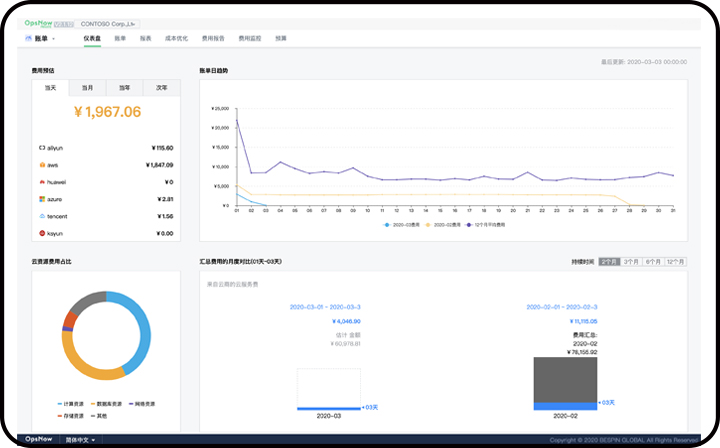
Task: Click the ksyun provider icon
Action: (x=42, y=233)
